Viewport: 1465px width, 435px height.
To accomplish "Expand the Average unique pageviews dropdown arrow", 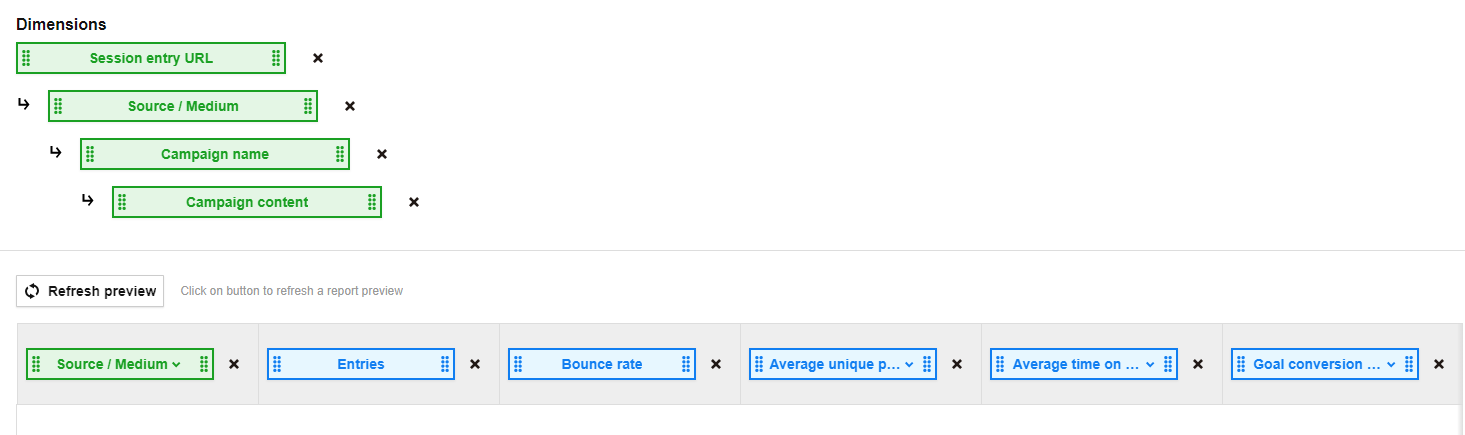I will 909,364.
